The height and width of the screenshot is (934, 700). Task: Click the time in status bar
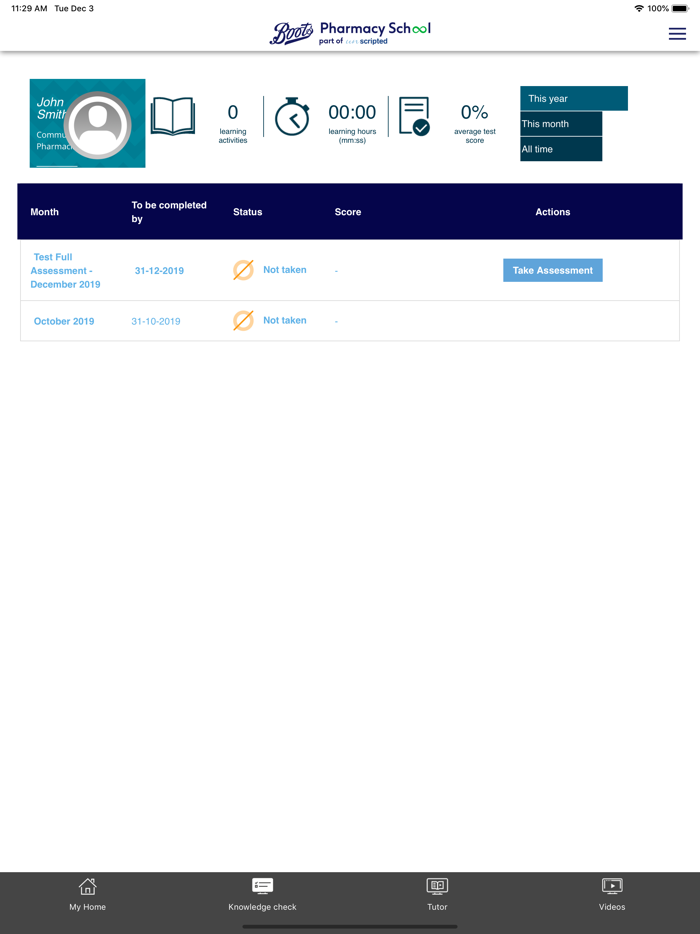(29, 8)
